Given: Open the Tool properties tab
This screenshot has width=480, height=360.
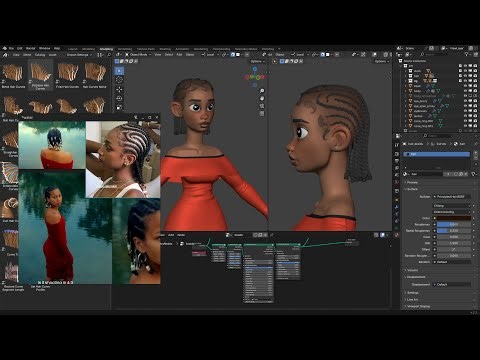Looking at the screenshot, I should point(397,145).
